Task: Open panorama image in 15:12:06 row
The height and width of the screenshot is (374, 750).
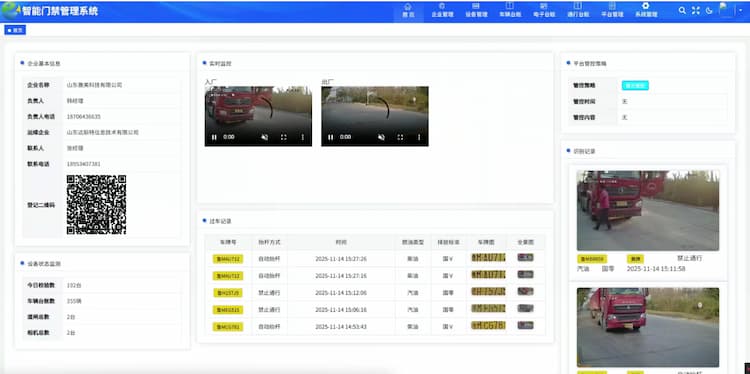Action: (526, 291)
